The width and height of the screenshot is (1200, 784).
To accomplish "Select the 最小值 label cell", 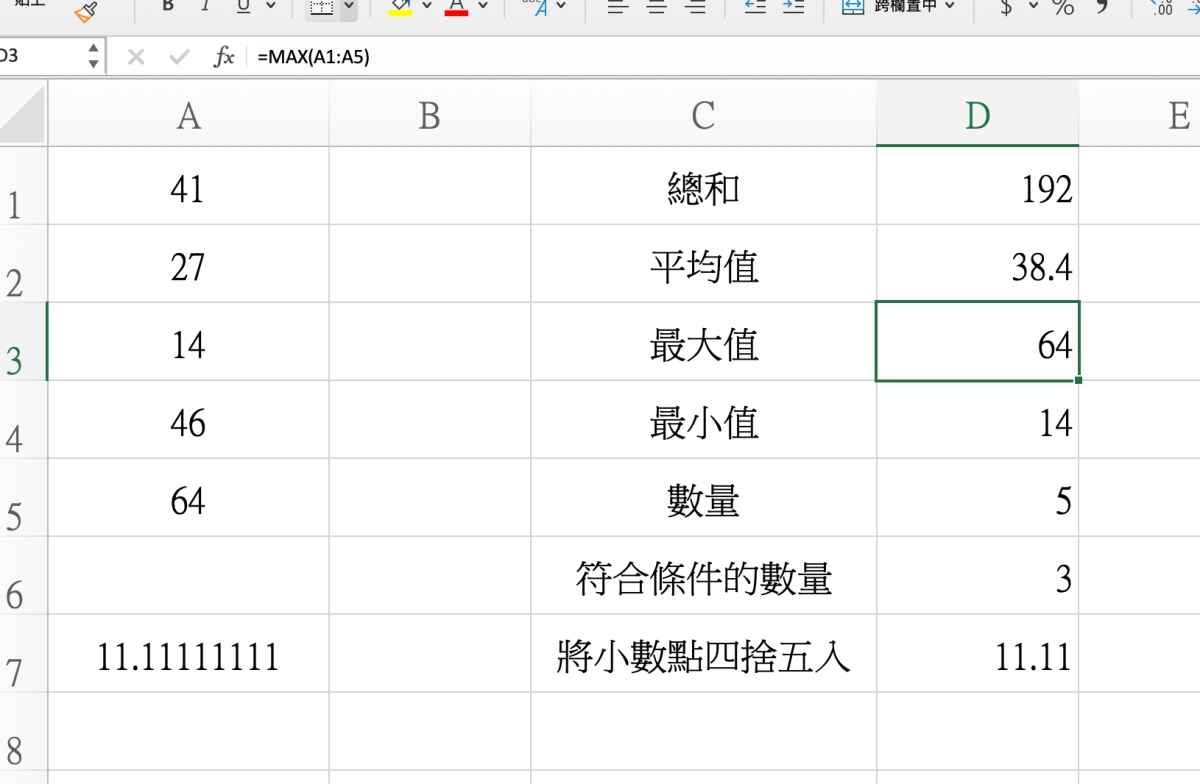I will (704, 420).
